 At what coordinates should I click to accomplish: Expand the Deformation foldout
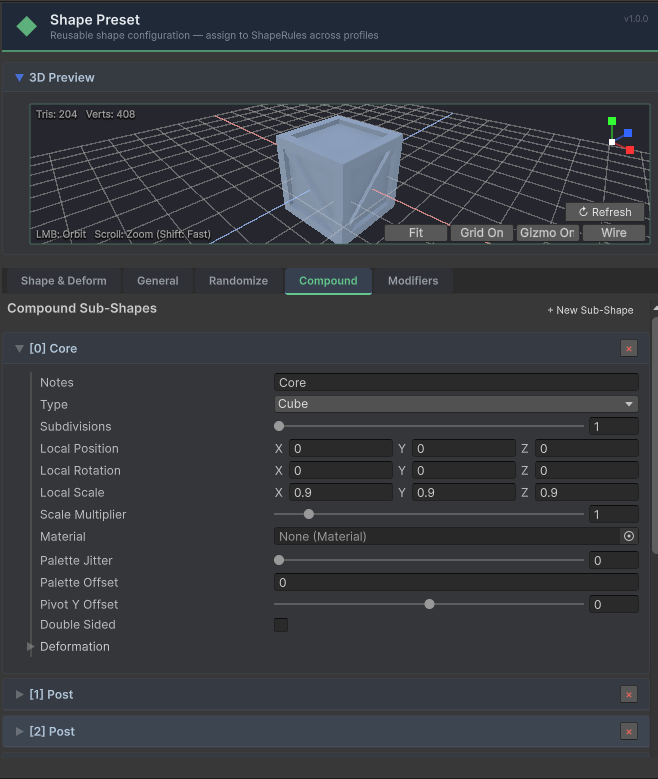[x=31, y=647]
